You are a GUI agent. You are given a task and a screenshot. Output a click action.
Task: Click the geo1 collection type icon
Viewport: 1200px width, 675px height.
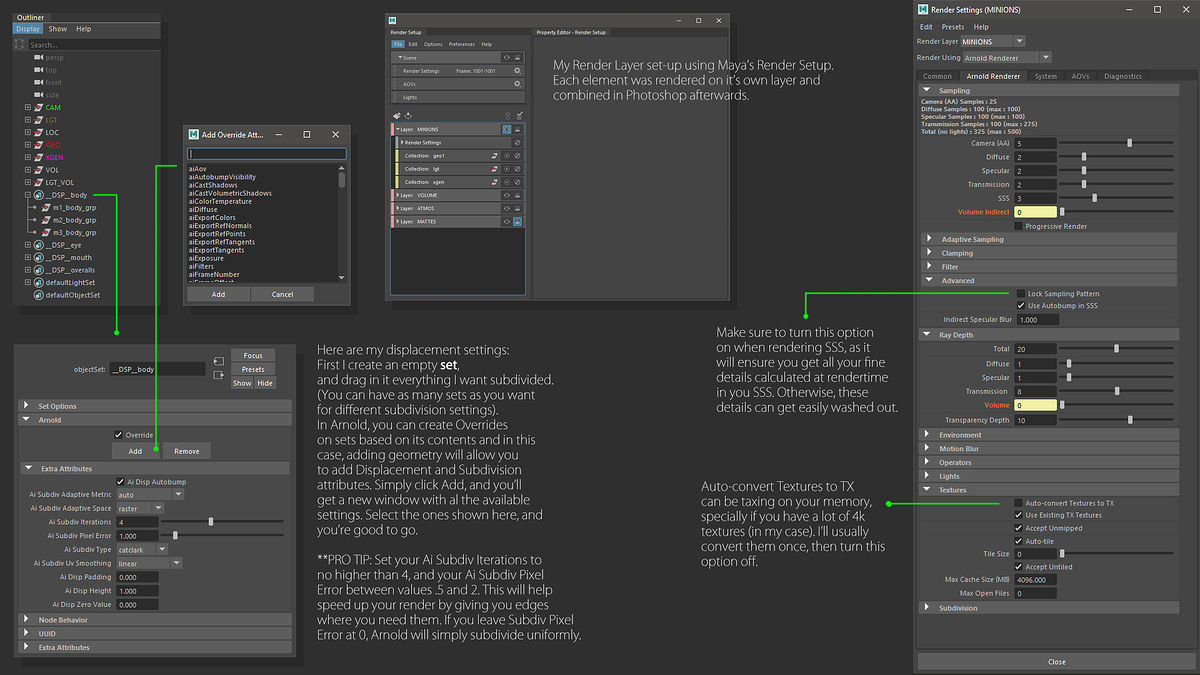(x=494, y=156)
